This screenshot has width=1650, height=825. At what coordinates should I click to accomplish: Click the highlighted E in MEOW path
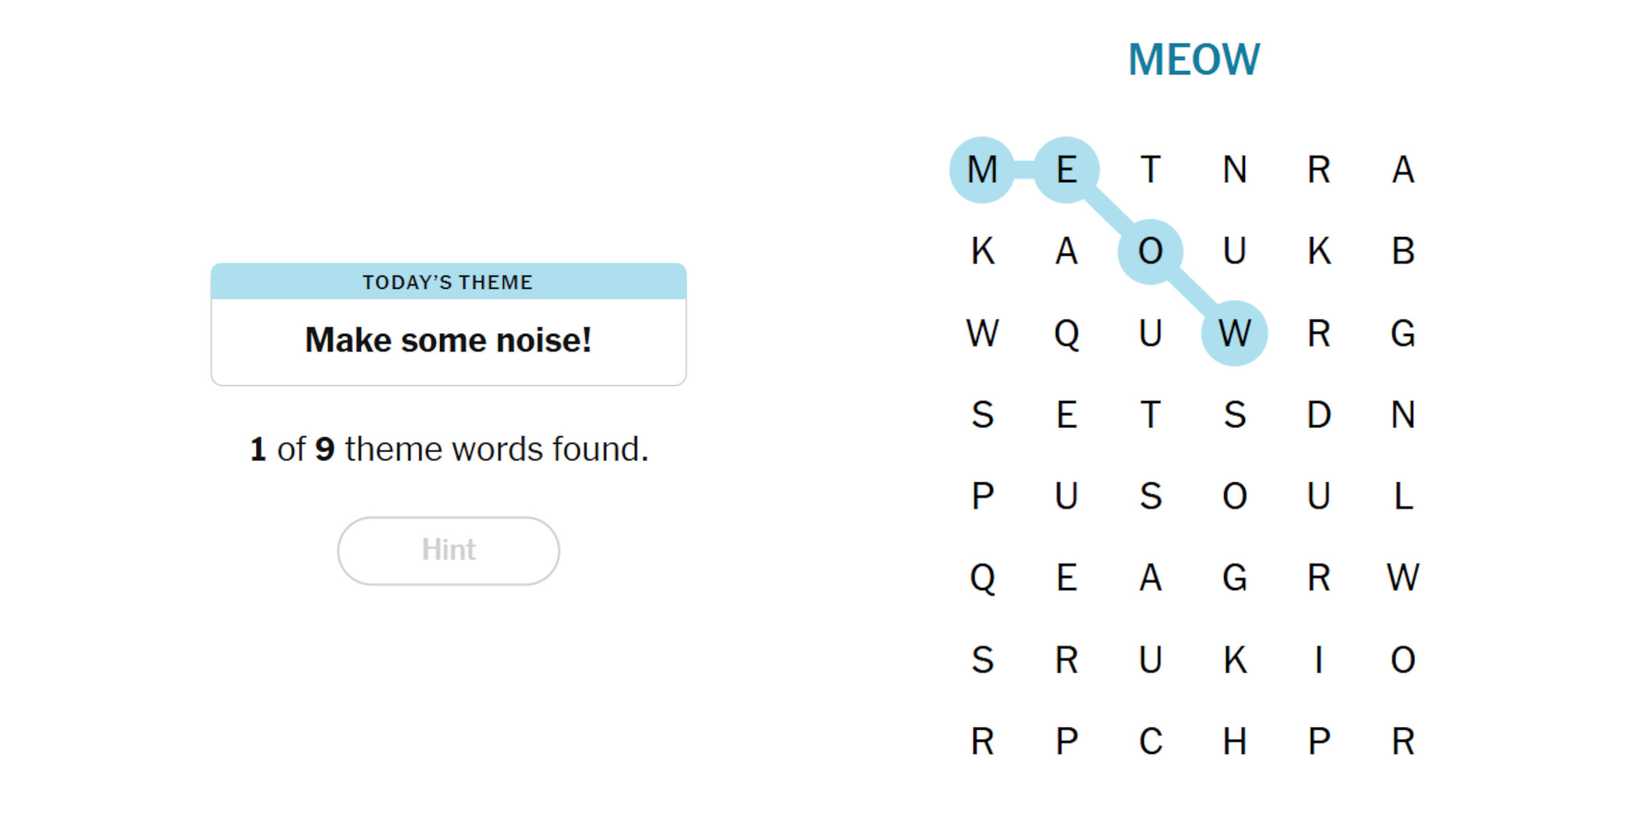1066,170
